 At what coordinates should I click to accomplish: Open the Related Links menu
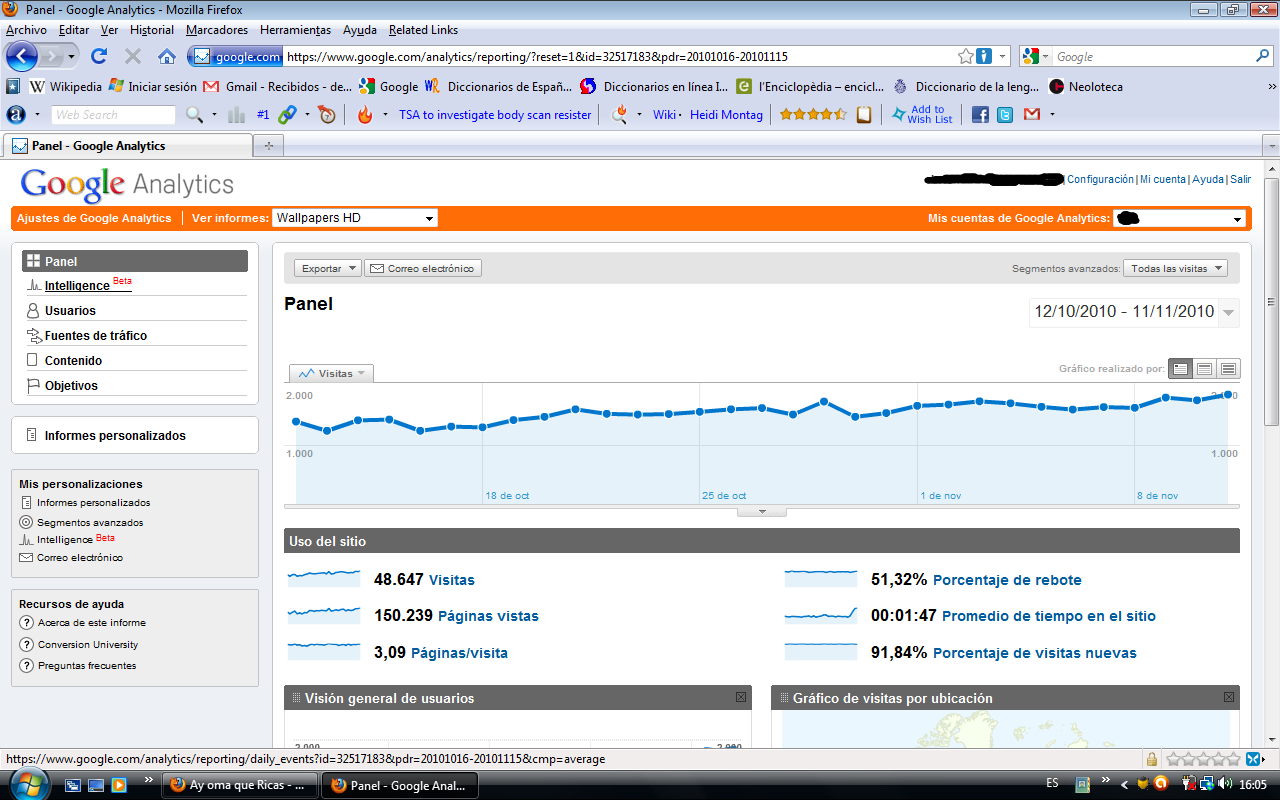click(423, 30)
